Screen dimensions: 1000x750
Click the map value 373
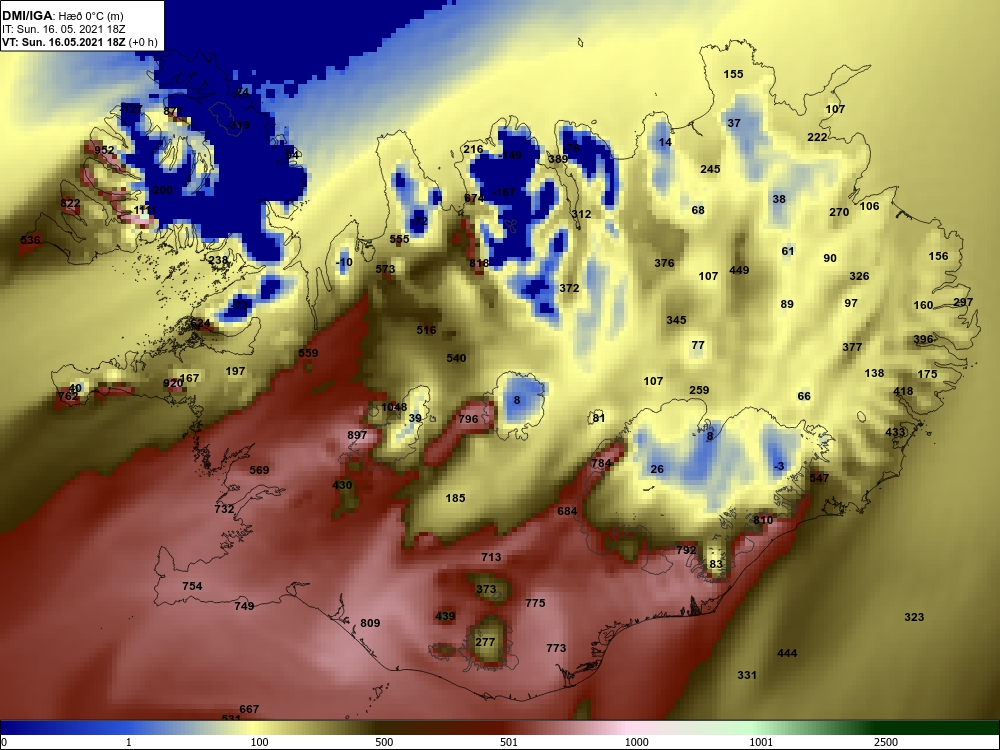(x=486, y=589)
